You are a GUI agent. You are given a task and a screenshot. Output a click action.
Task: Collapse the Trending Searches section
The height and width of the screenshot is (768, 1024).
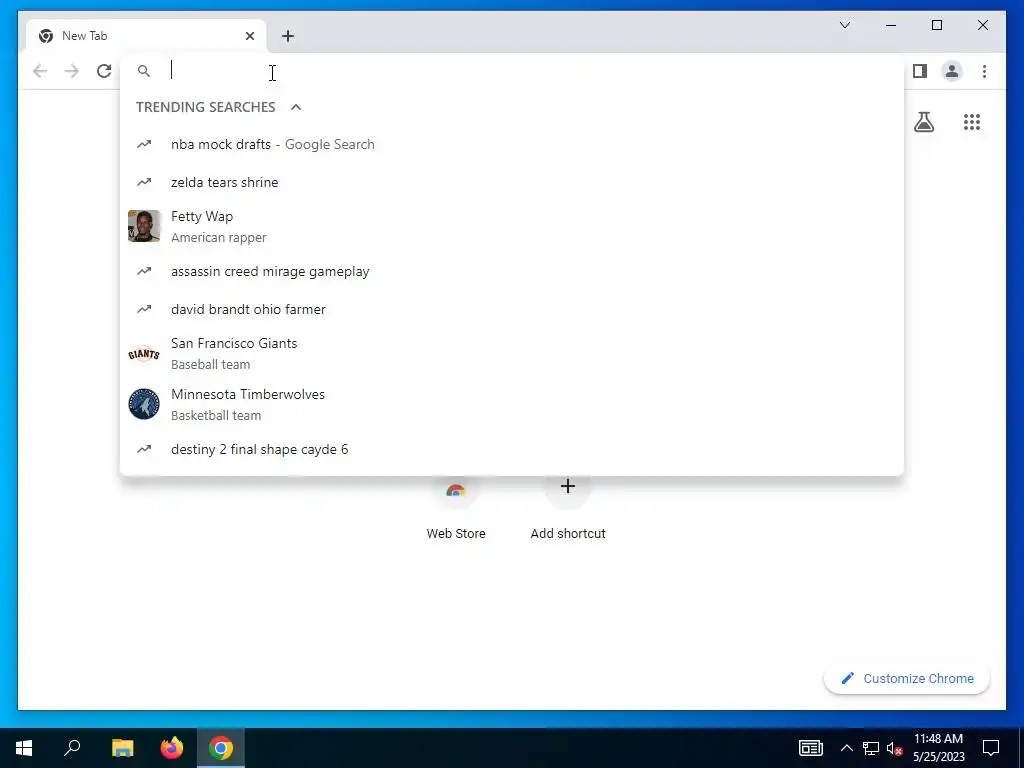coord(296,107)
